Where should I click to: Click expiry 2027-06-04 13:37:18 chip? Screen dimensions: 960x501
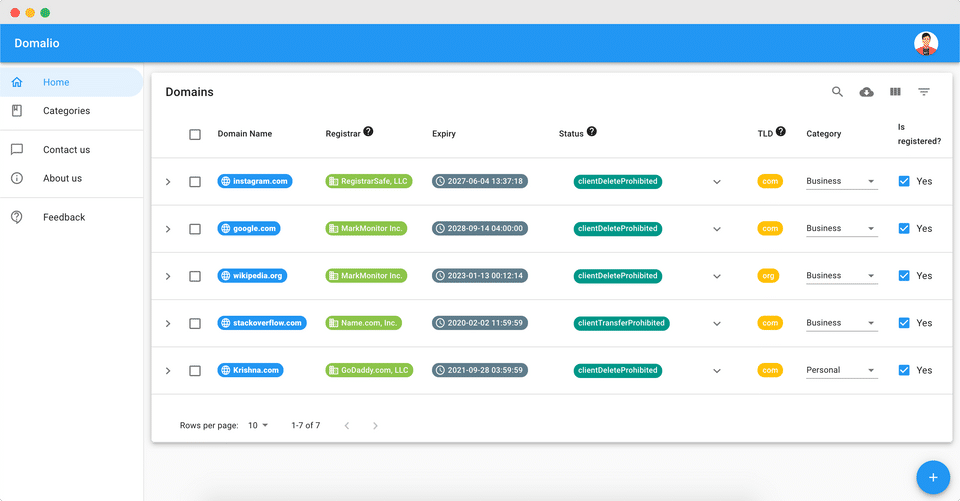tap(479, 181)
